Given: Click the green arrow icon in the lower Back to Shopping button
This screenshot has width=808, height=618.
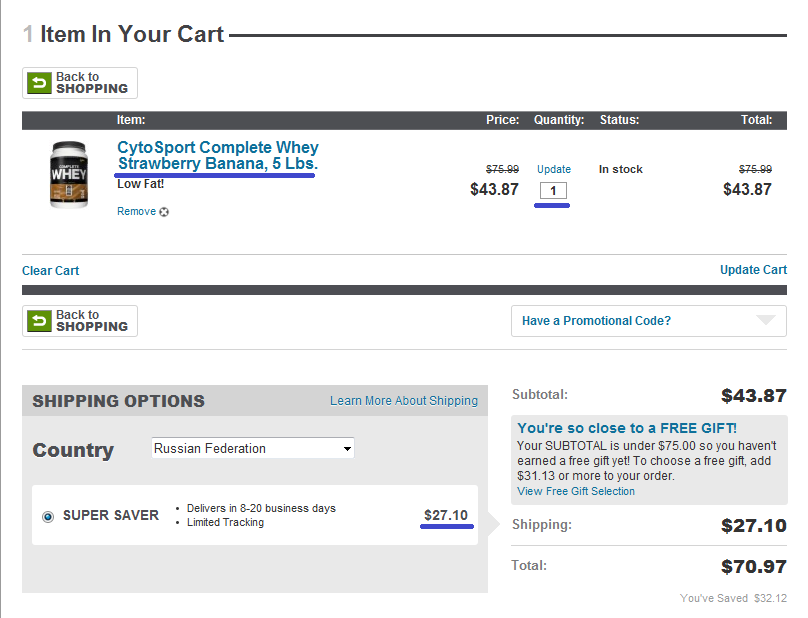Looking at the screenshot, I should click(x=40, y=321).
